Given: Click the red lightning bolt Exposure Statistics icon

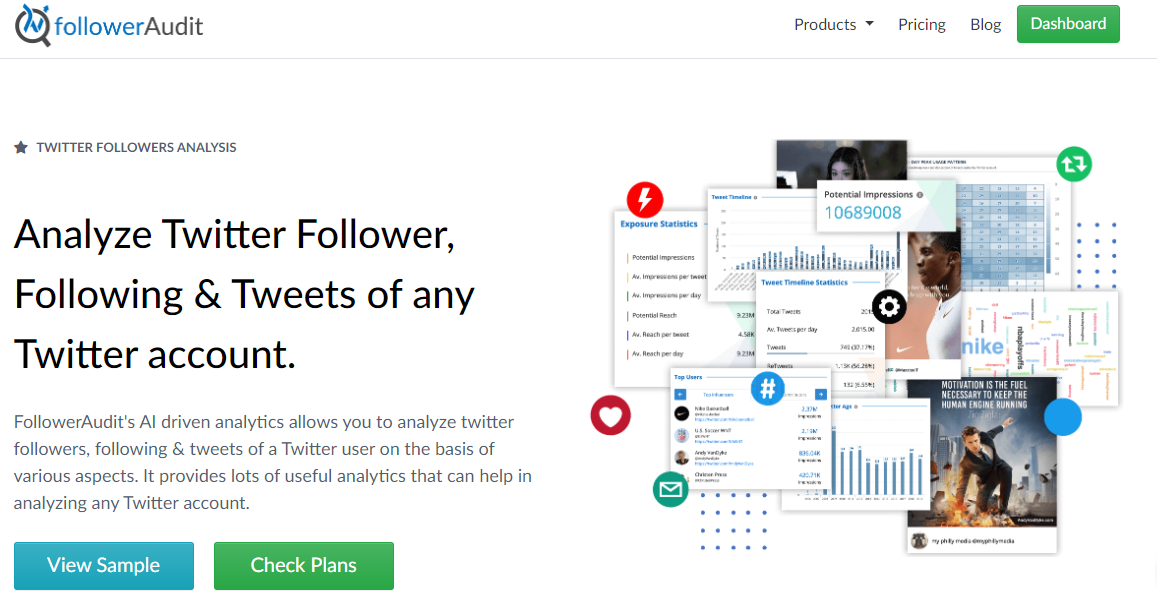Looking at the screenshot, I should point(645,200).
